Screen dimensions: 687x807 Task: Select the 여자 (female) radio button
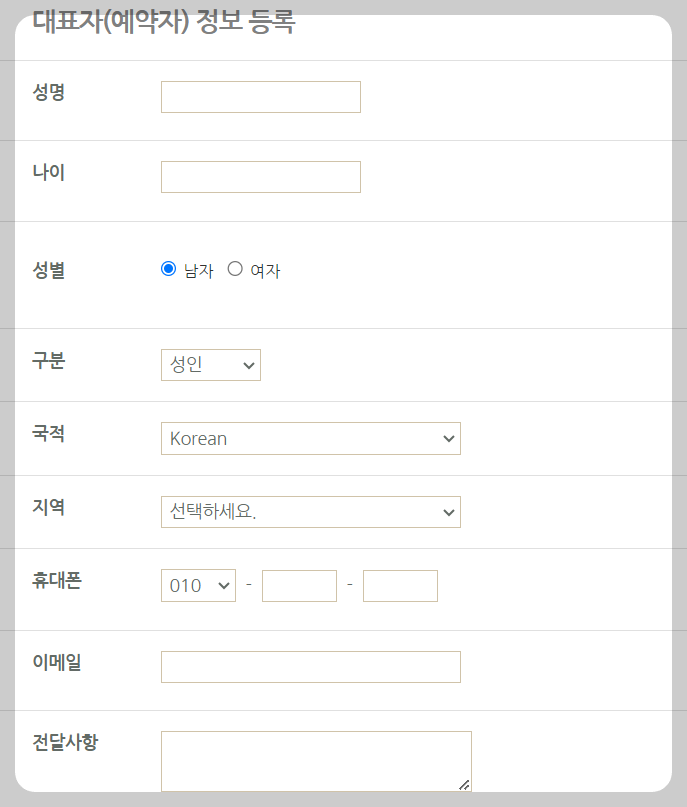coord(235,267)
